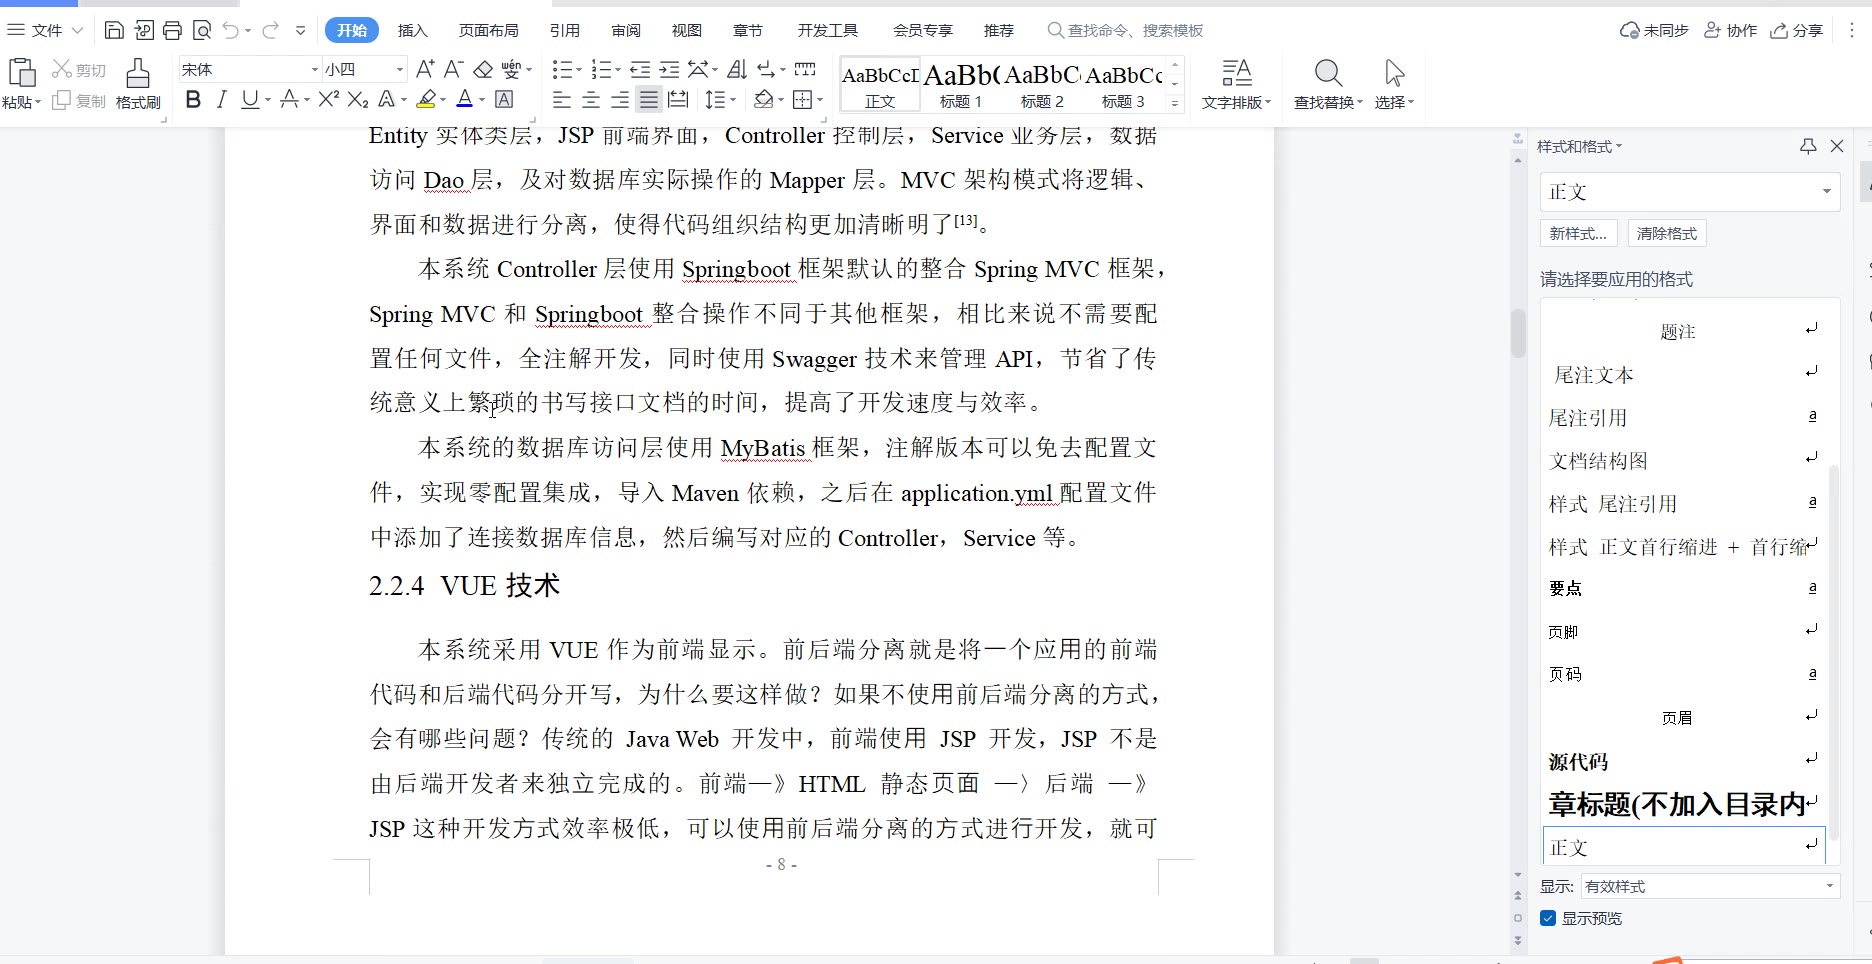Viewport: 1872px width, 964px height.
Task: Click the Save icon in quick access toolbar
Action: (114, 30)
